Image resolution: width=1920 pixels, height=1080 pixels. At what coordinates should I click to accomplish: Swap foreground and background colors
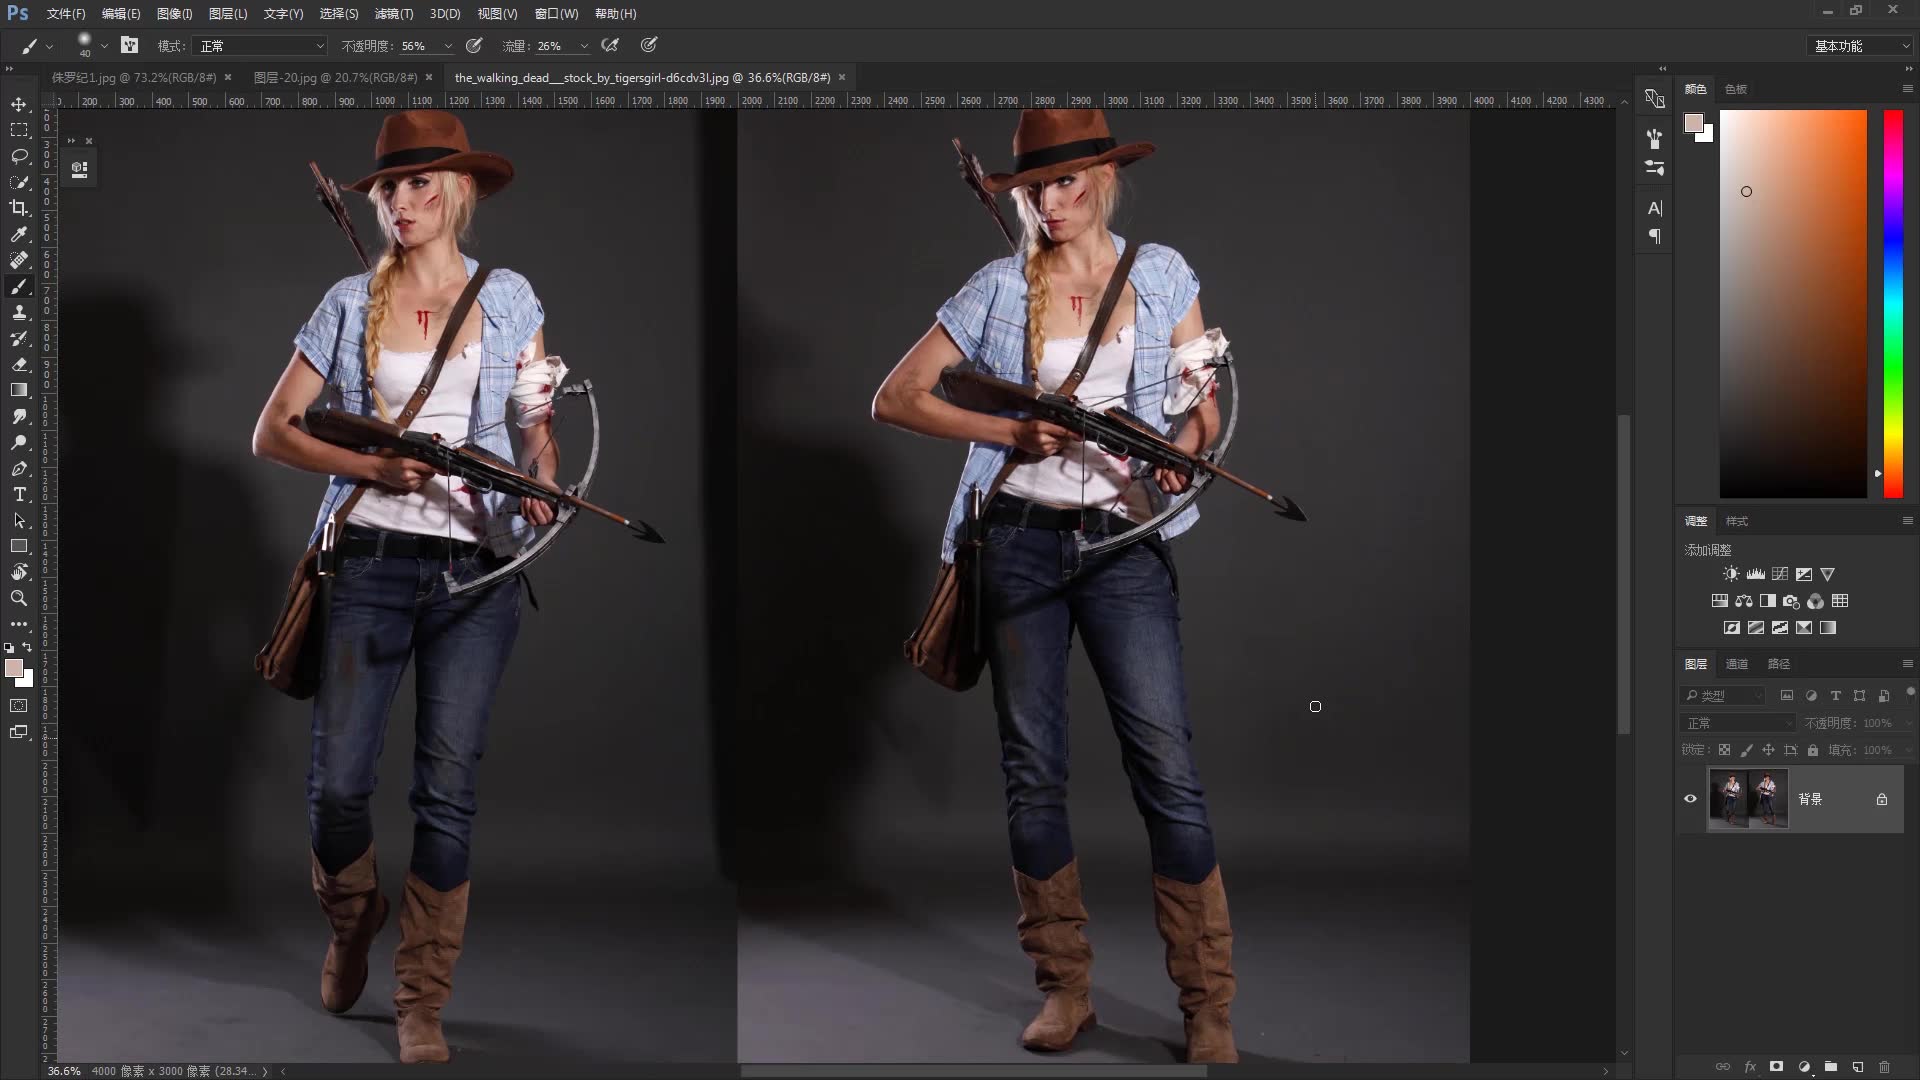coord(27,647)
